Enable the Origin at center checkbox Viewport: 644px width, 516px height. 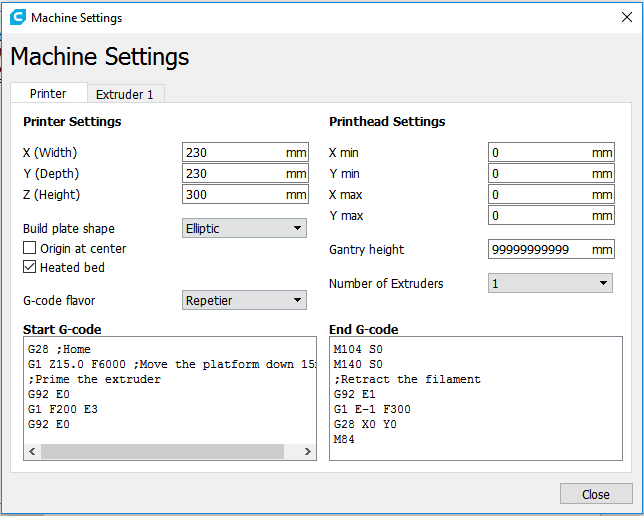pyautogui.click(x=30, y=248)
